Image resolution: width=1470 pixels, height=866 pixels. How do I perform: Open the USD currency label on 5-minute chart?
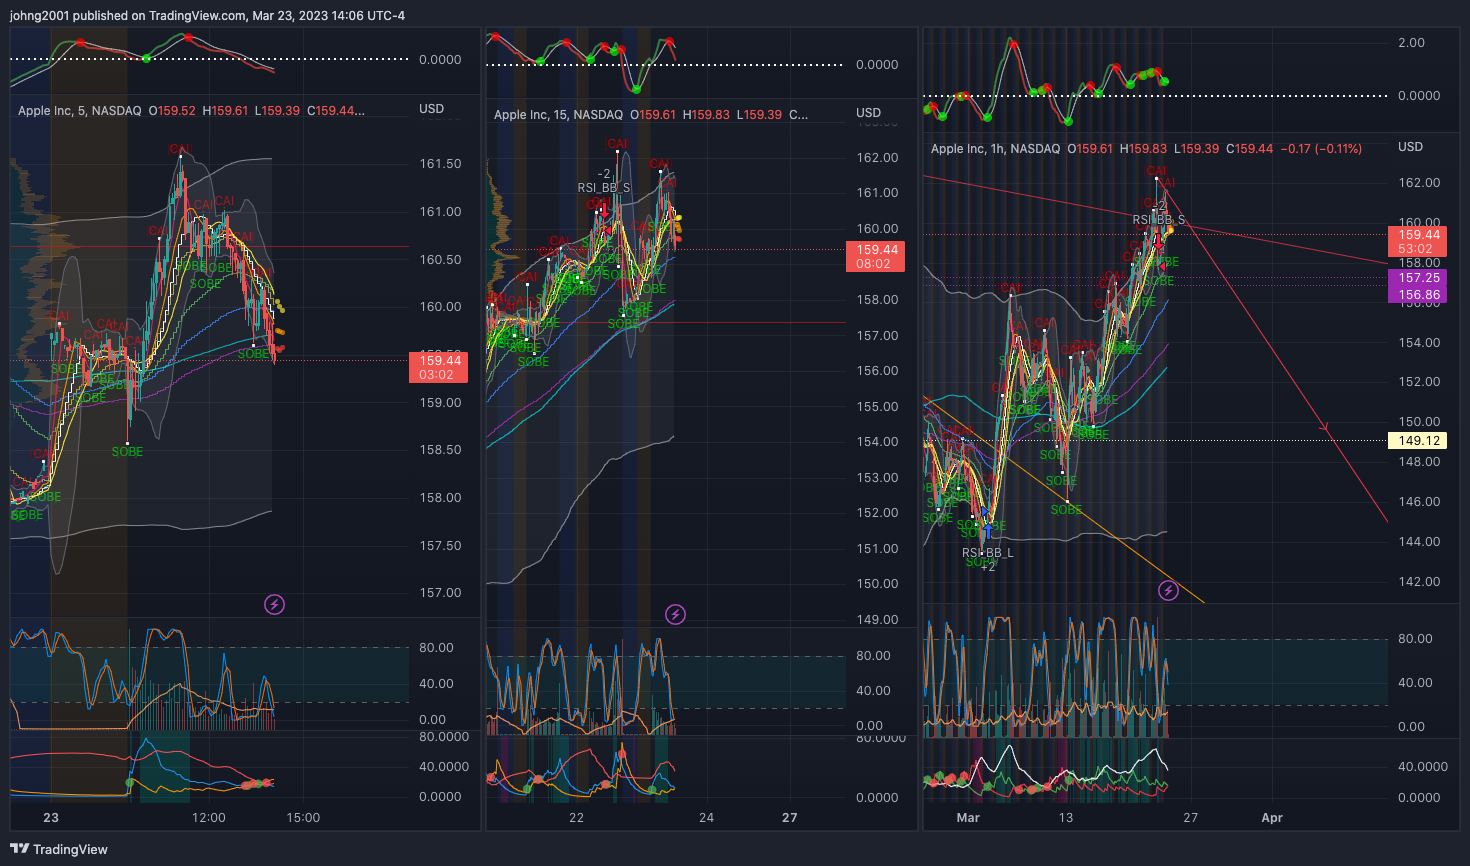point(431,109)
